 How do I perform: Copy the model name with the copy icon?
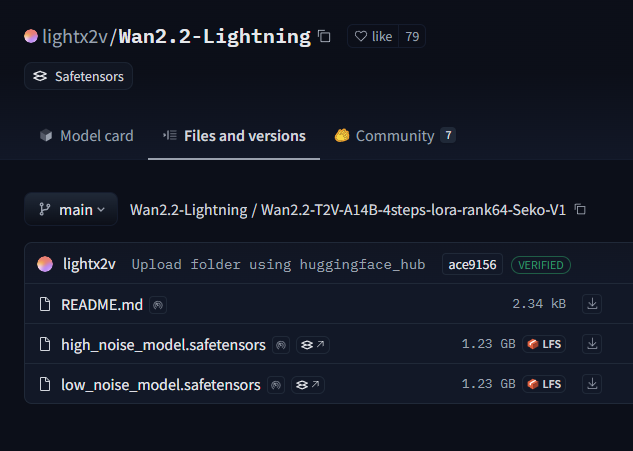[x=324, y=36]
